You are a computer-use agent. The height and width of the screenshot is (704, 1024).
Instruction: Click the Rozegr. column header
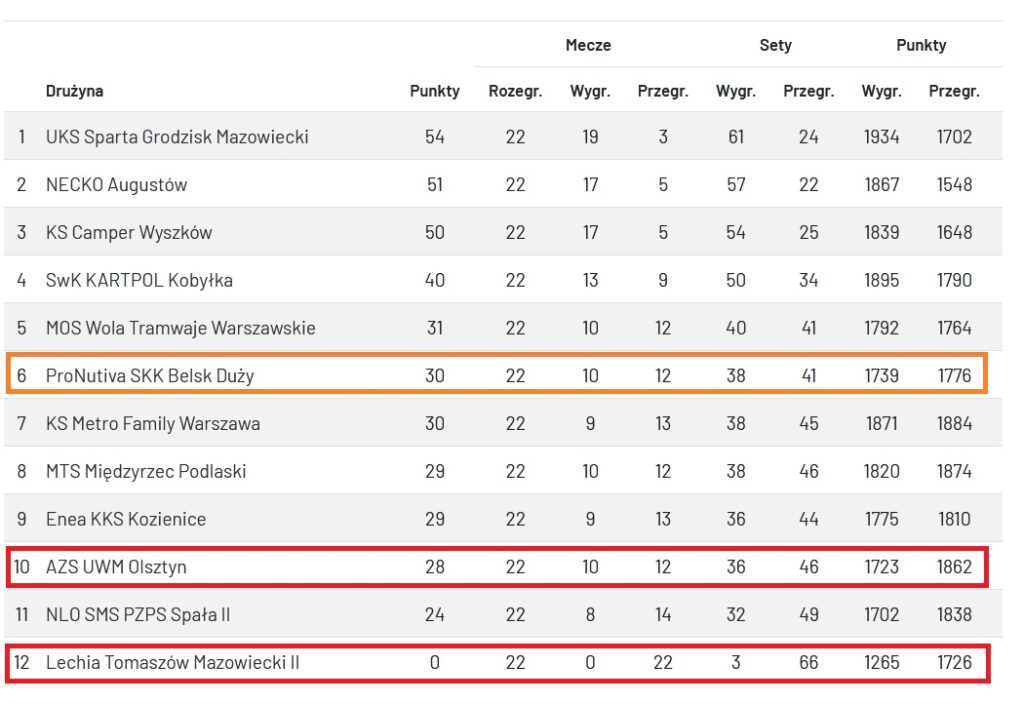coord(515,91)
